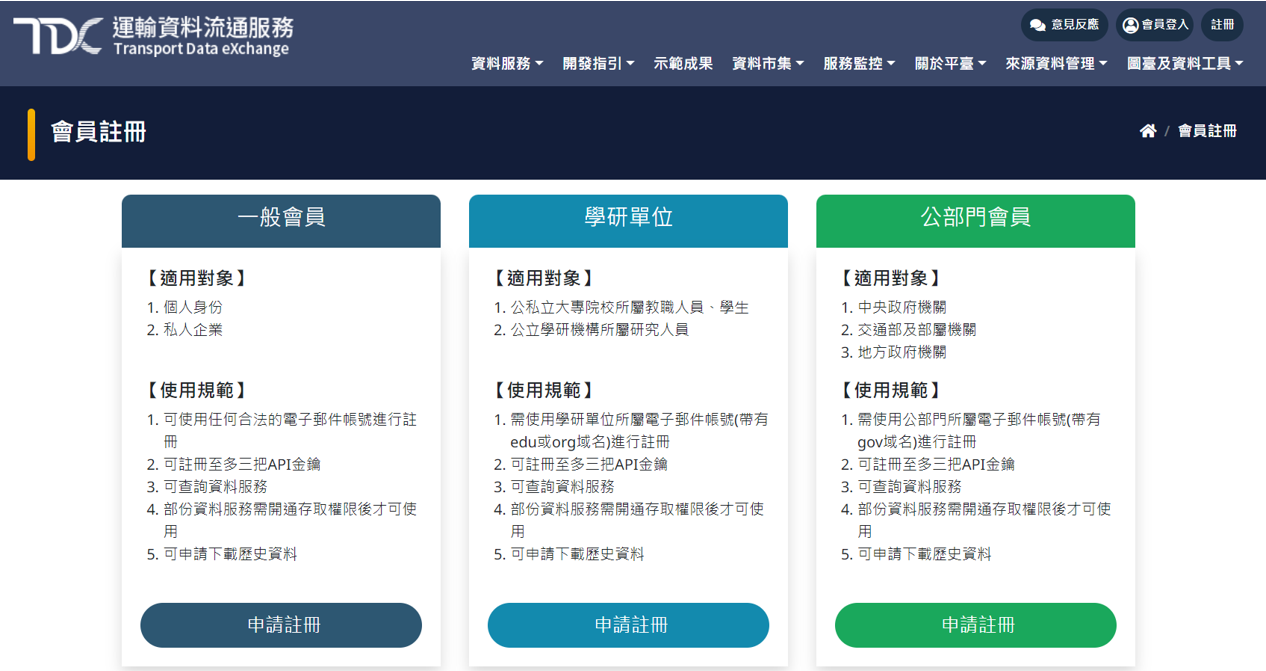Click the 註冊 button in top bar
The height and width of the screenshot is (671, 1266).
1222,25
